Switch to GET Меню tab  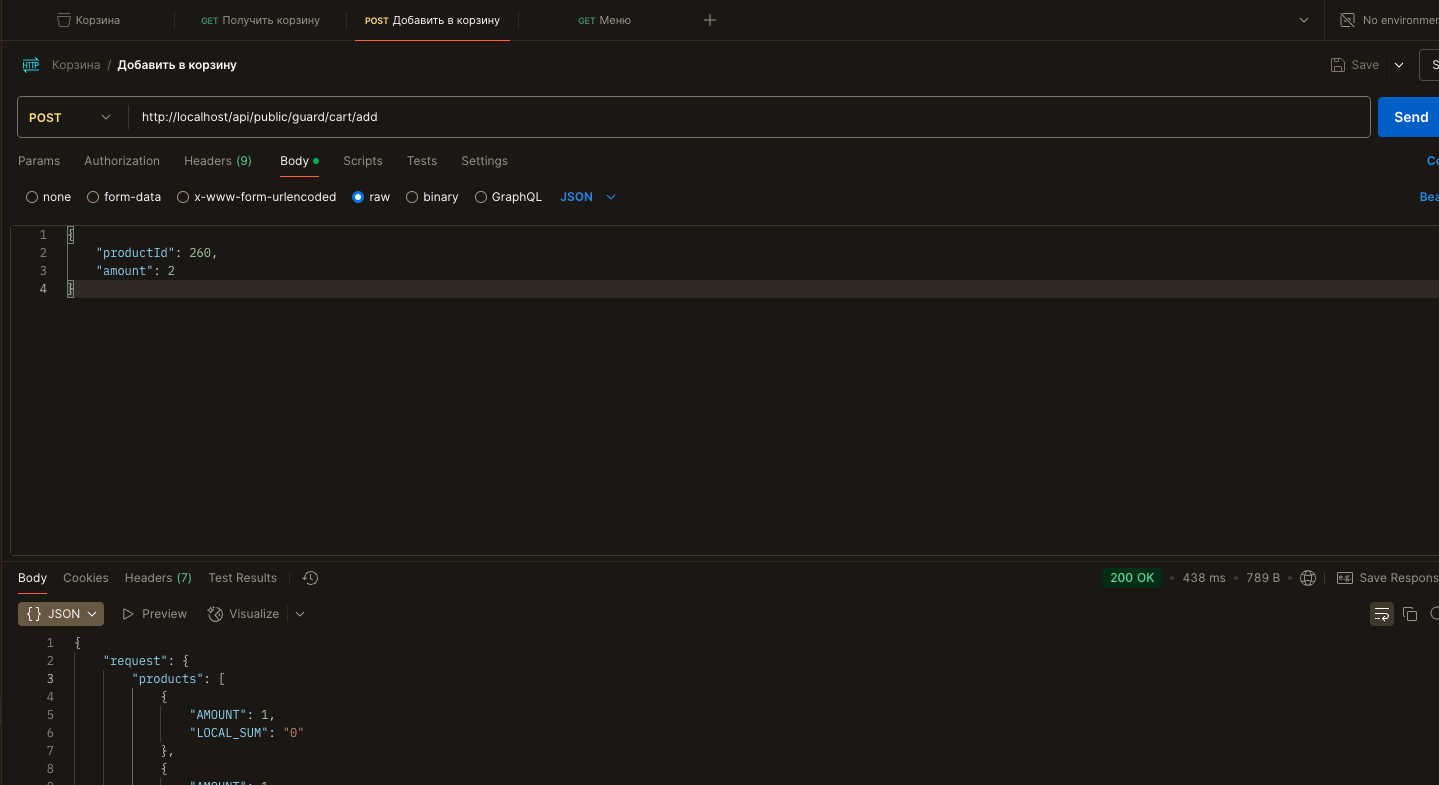coord(604,20)
